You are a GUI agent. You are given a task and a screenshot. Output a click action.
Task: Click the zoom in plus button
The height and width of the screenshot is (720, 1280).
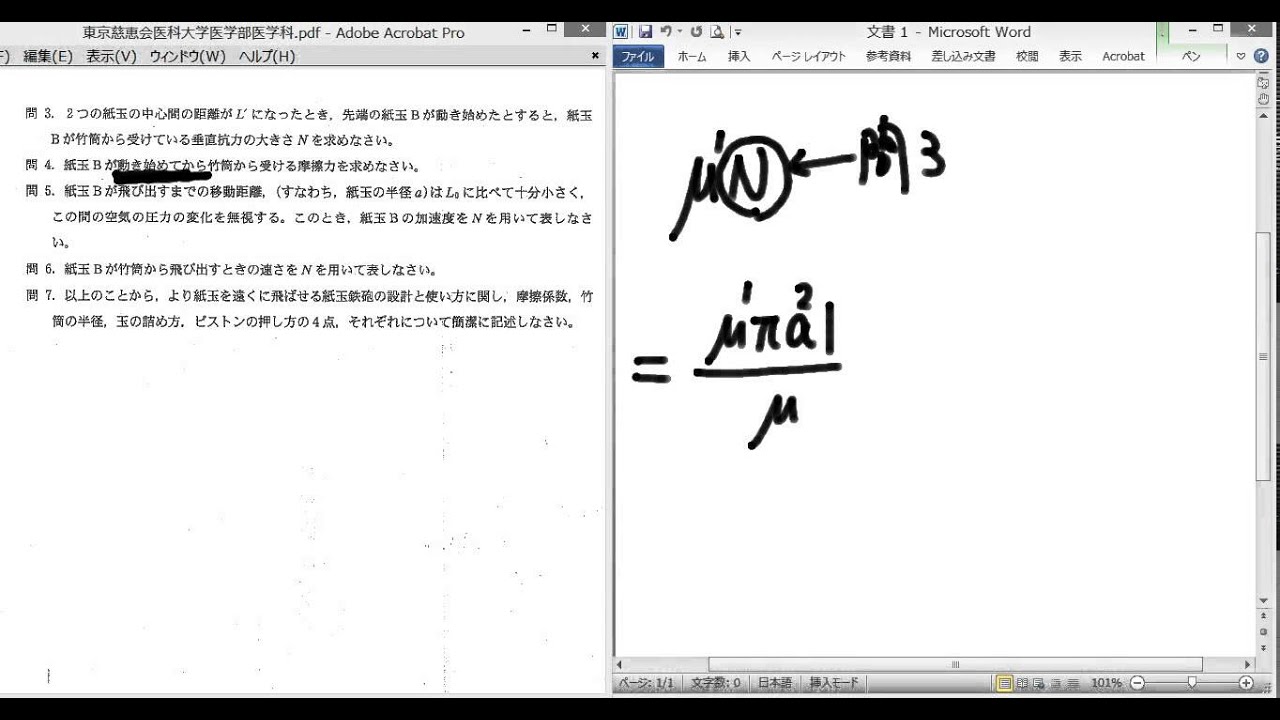pos(1246,683)
